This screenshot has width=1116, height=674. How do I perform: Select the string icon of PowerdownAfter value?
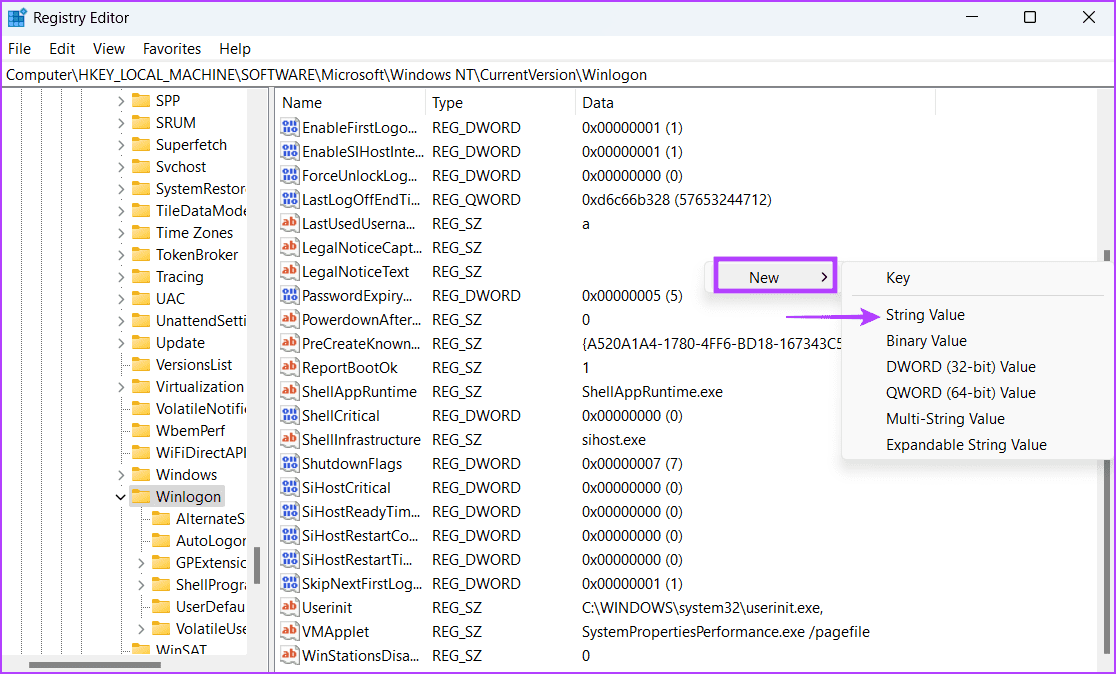[289, 320]
